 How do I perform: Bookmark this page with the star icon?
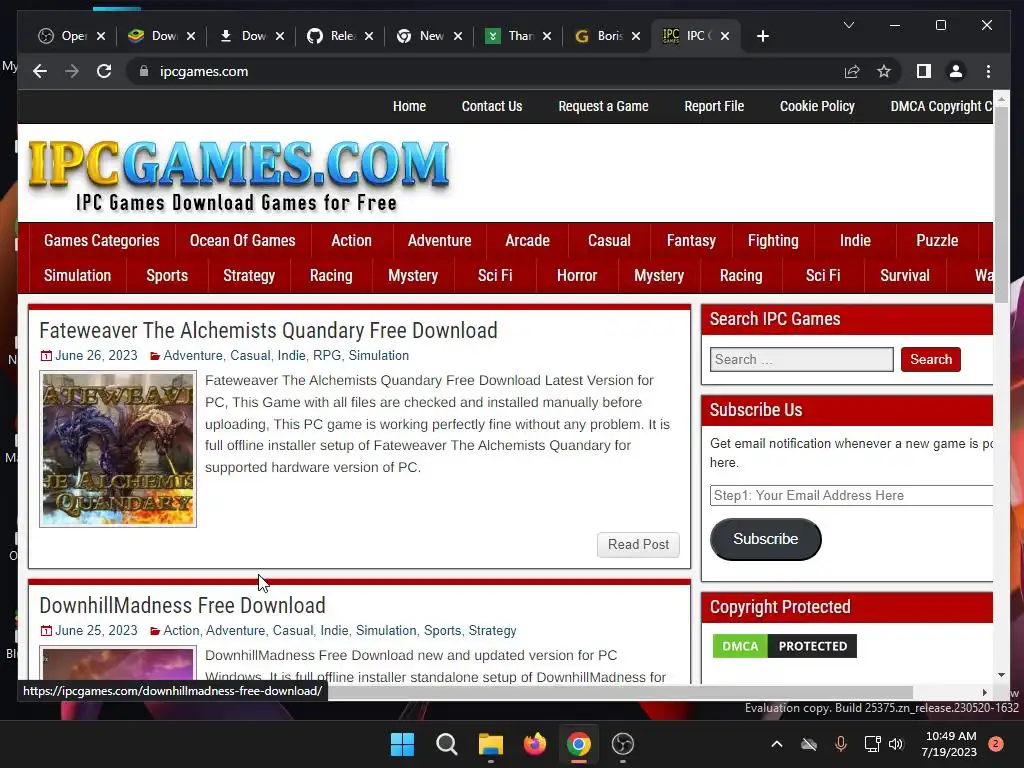point(884,71)
